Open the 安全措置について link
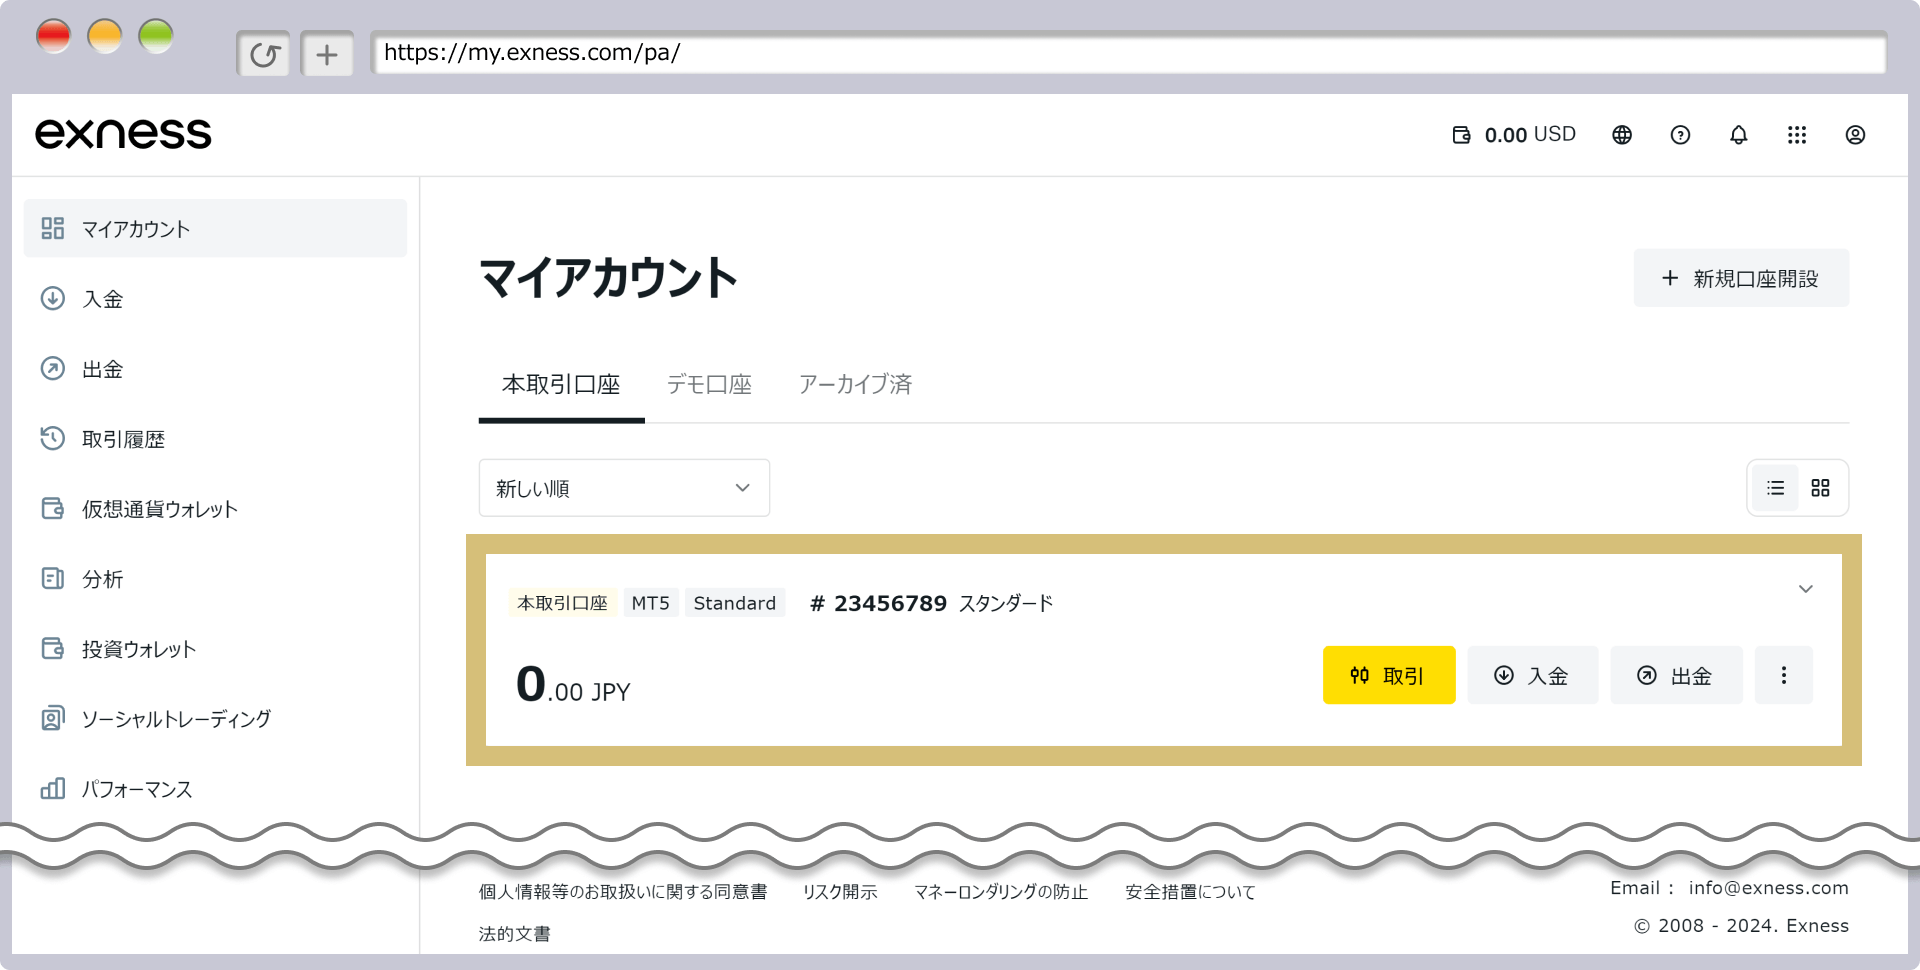The width and height of the screenshot is (1920, 970). tap(1190, 892)
